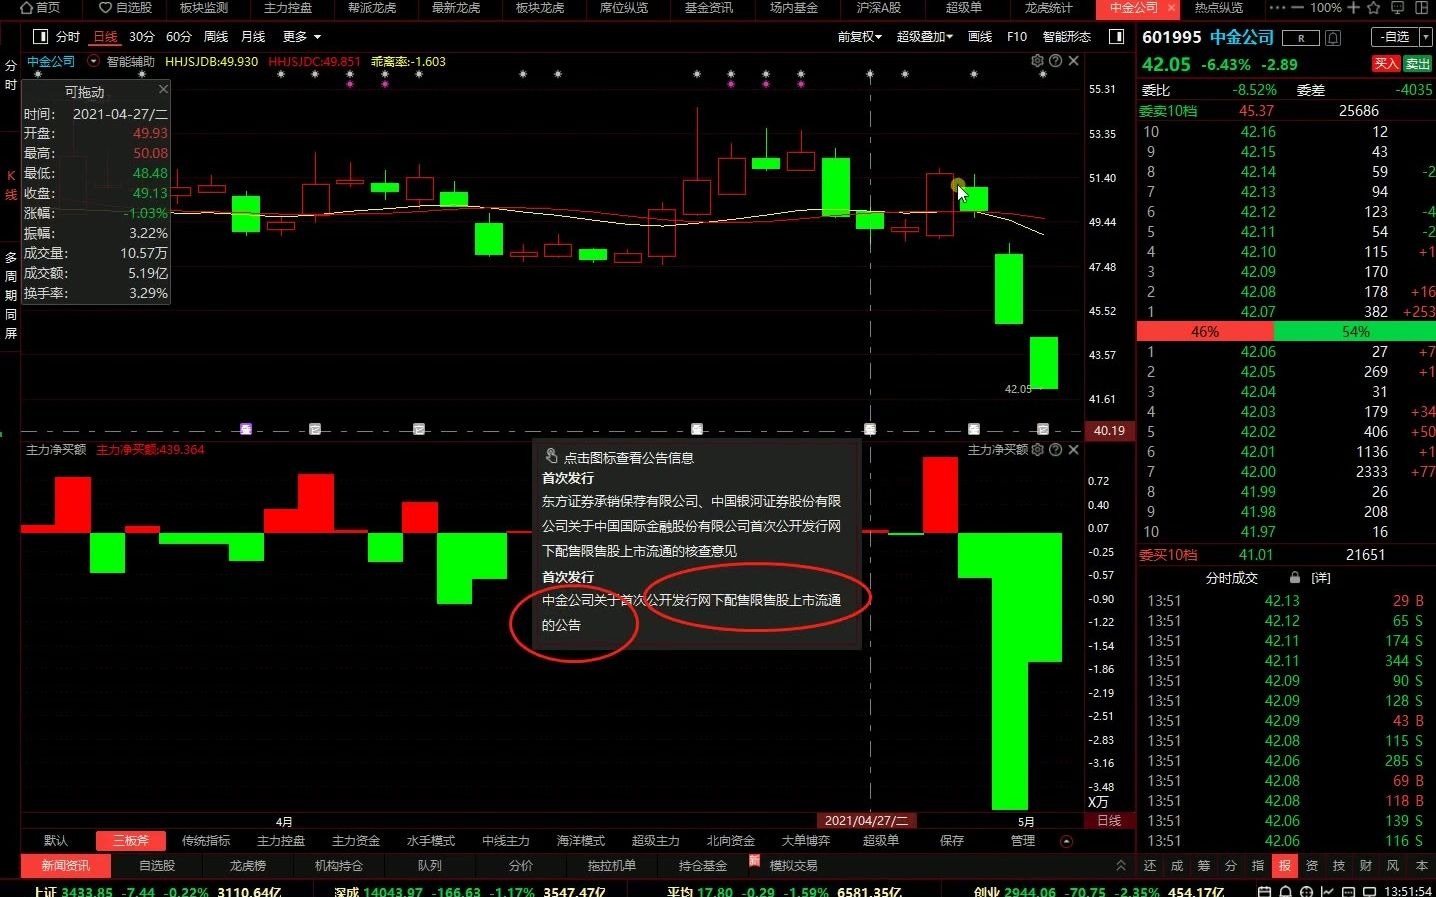Click the last announcement marker near May
This screenshot has height=897, width=1436.
point(1043,429)
